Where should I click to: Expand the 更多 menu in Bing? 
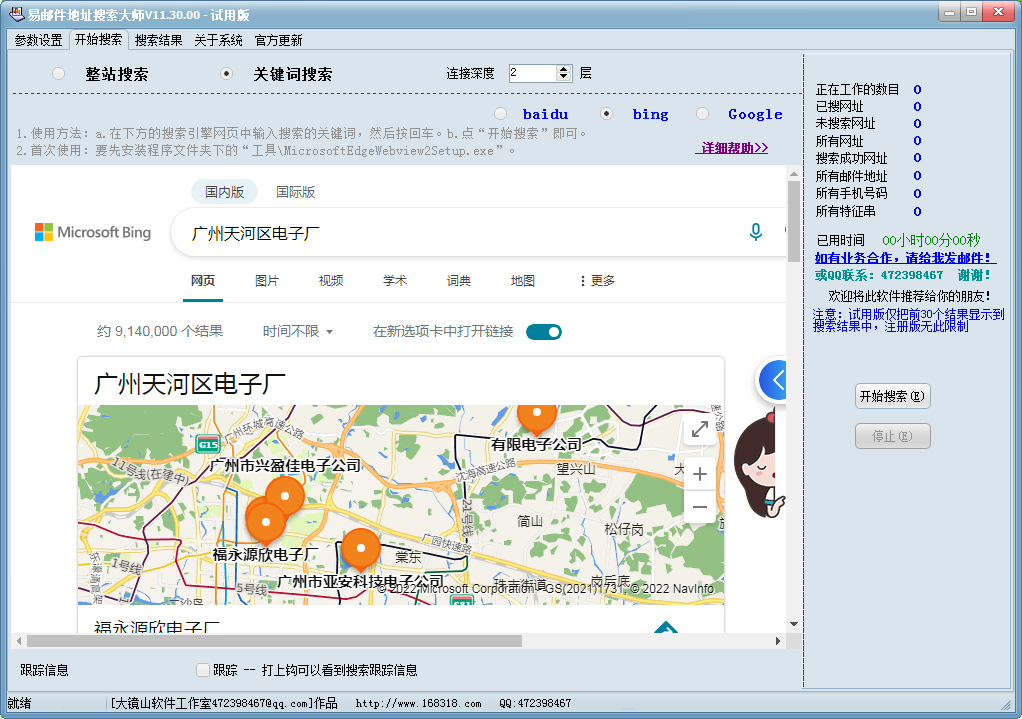(x=597, y=280)
